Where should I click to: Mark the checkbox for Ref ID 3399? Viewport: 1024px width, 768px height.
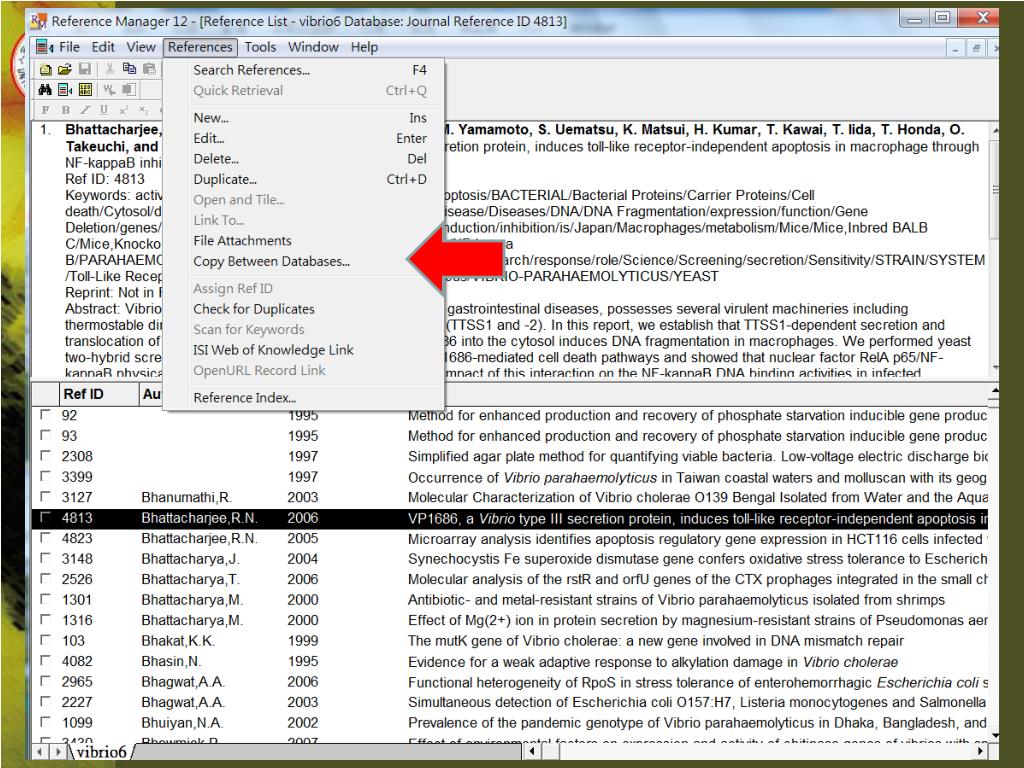45,476
